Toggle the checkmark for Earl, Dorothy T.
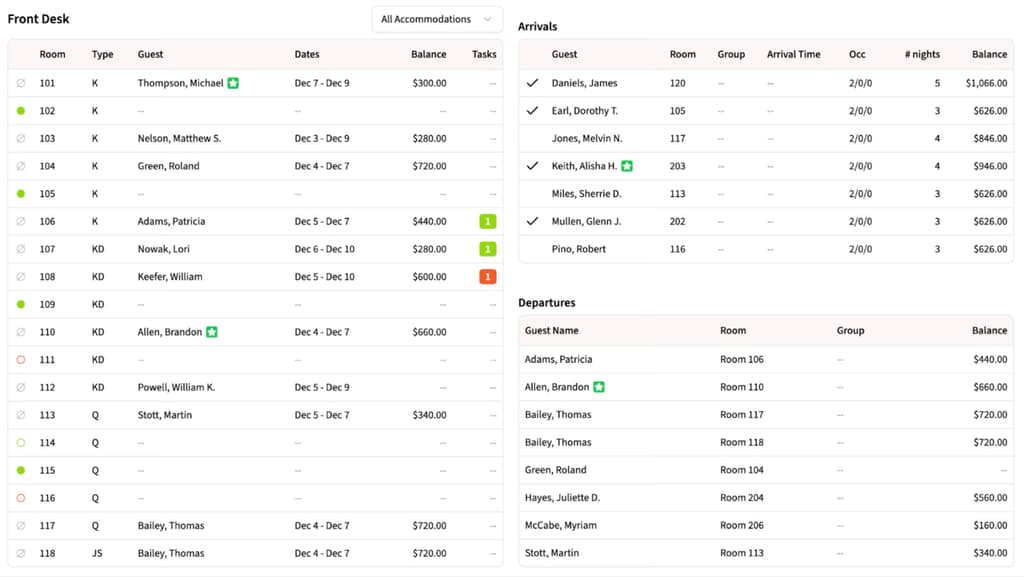The height and width of the screenshot is (577, 1024). pos(532,111)
